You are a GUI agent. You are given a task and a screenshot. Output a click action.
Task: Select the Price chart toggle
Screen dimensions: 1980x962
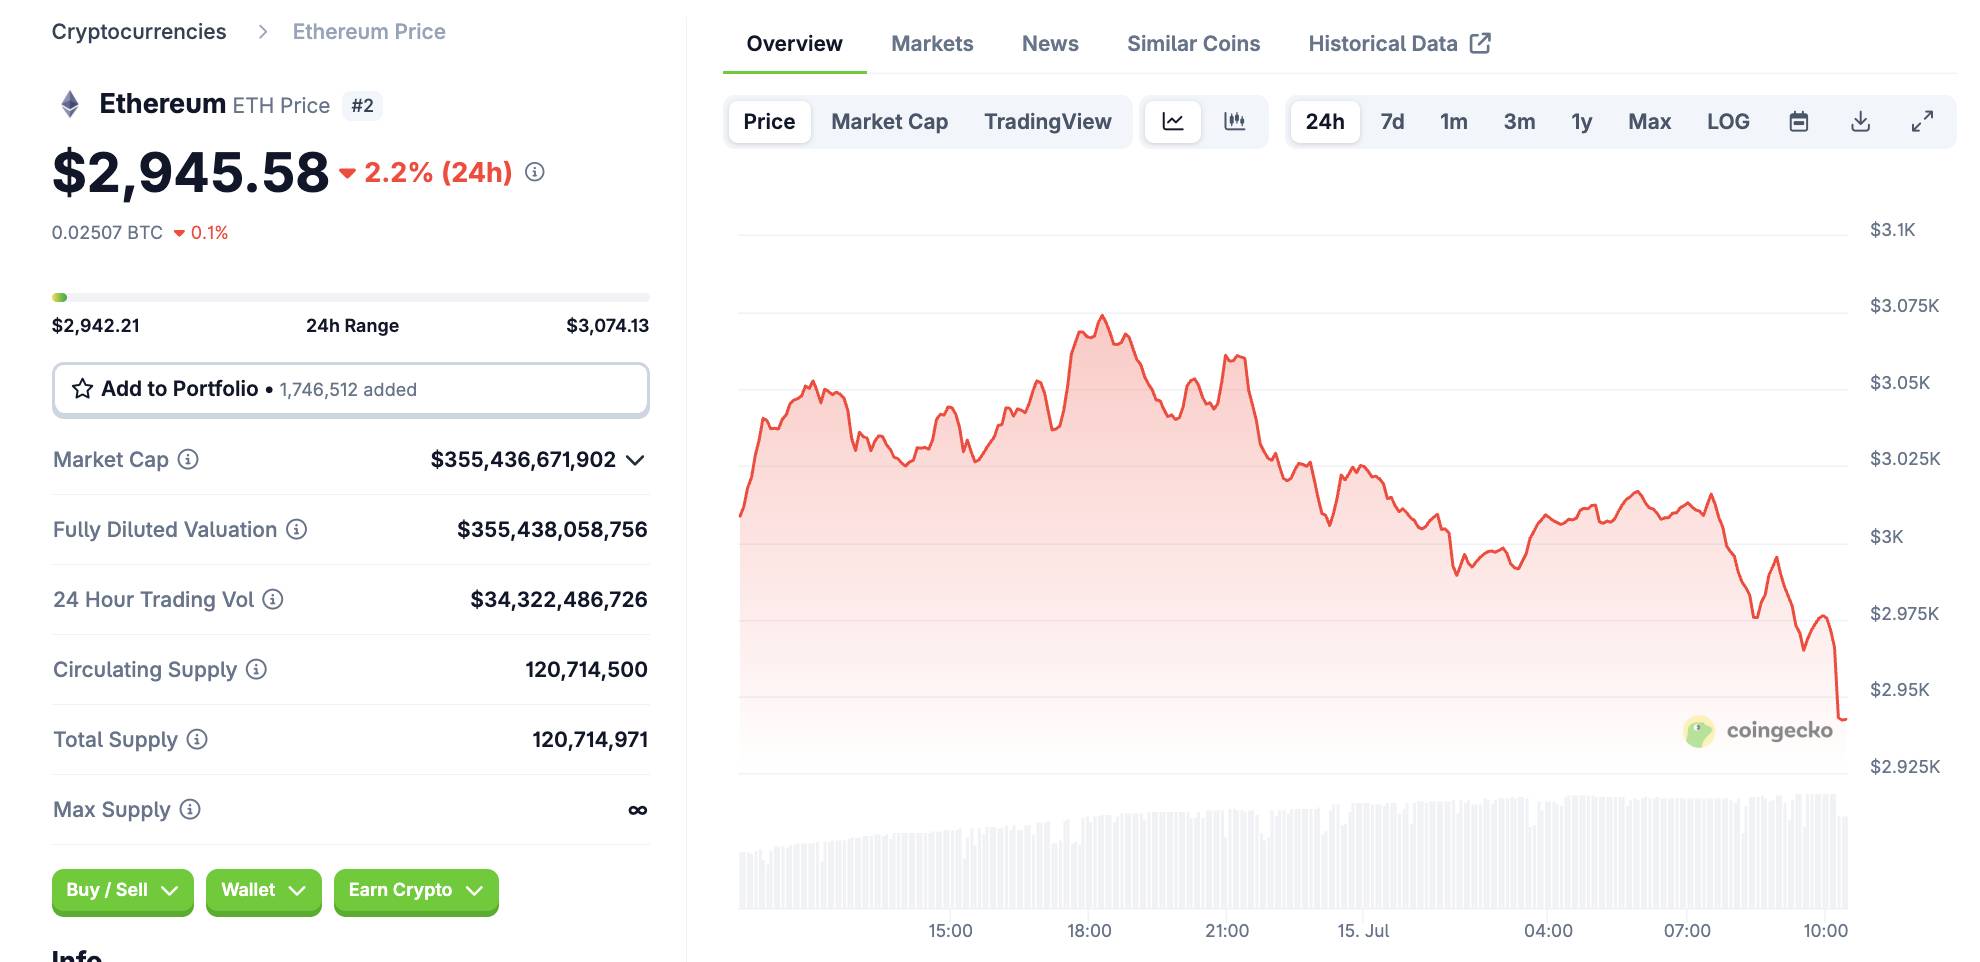(769, 122)
